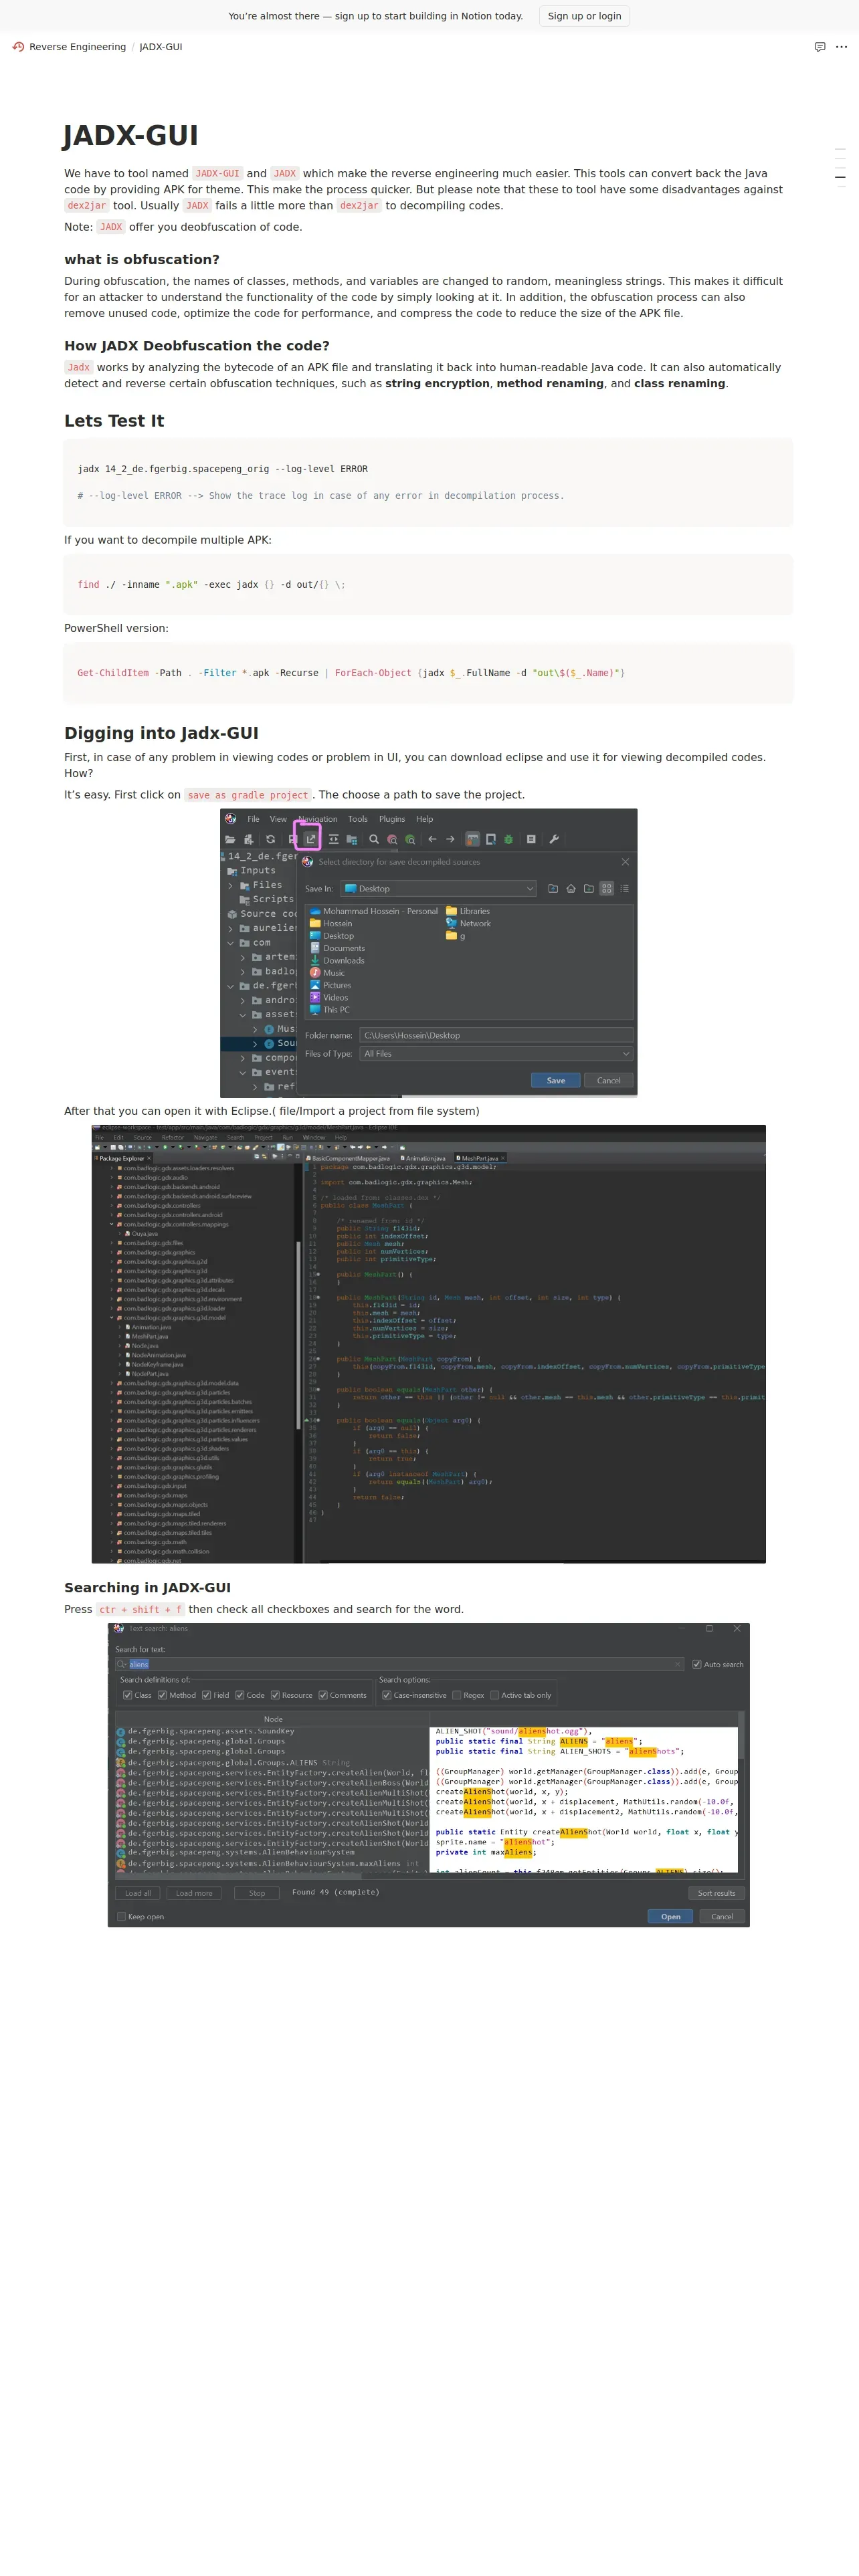Click the home icon in save dialog screenshot
Viewport: 859px width, 2576px height.
[x=571, y=888]
